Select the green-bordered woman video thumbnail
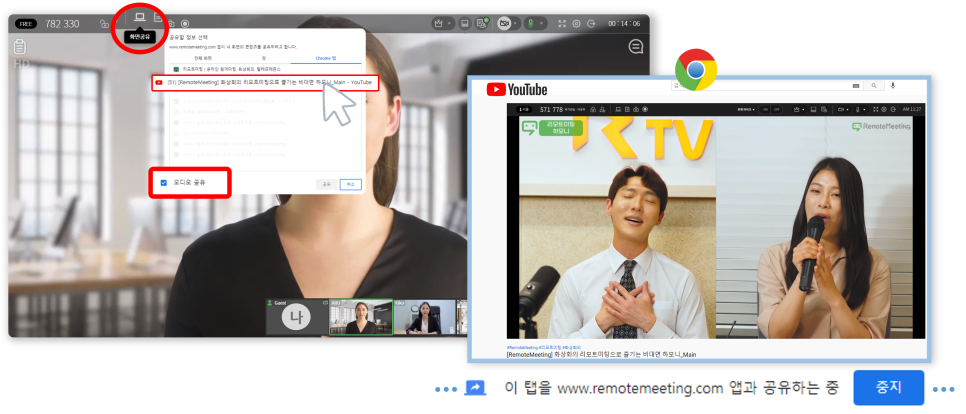Image resolution: width=966 pixels, height=414 pixels. pos(361,317)
